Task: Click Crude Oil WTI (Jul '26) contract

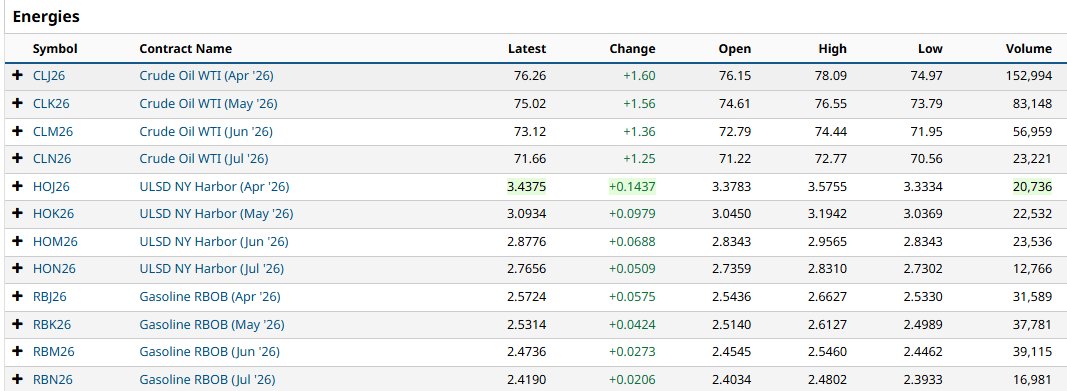Action: [204, 158]
